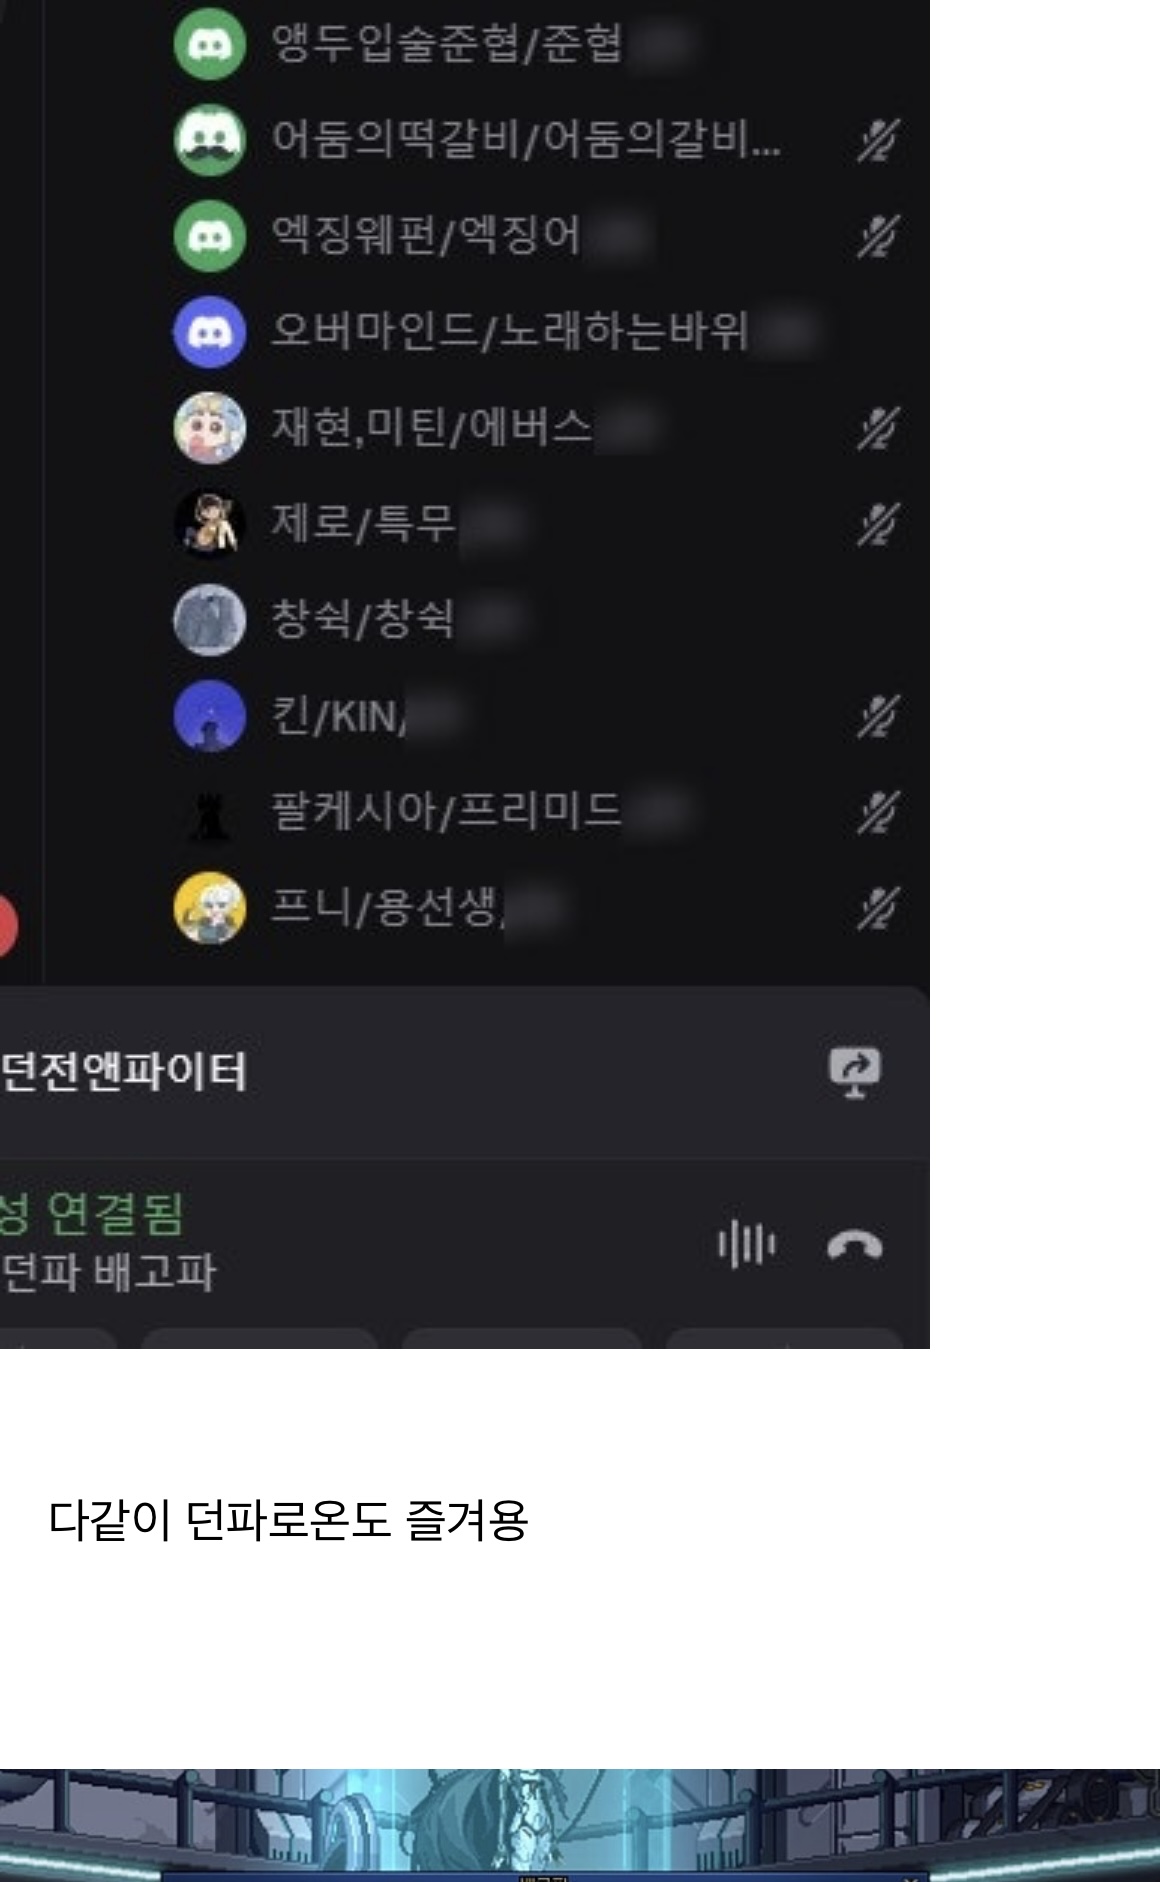Disconnect voice with the hang-up phone icon
The image size is (1160, 1882).
point(855,1246)
